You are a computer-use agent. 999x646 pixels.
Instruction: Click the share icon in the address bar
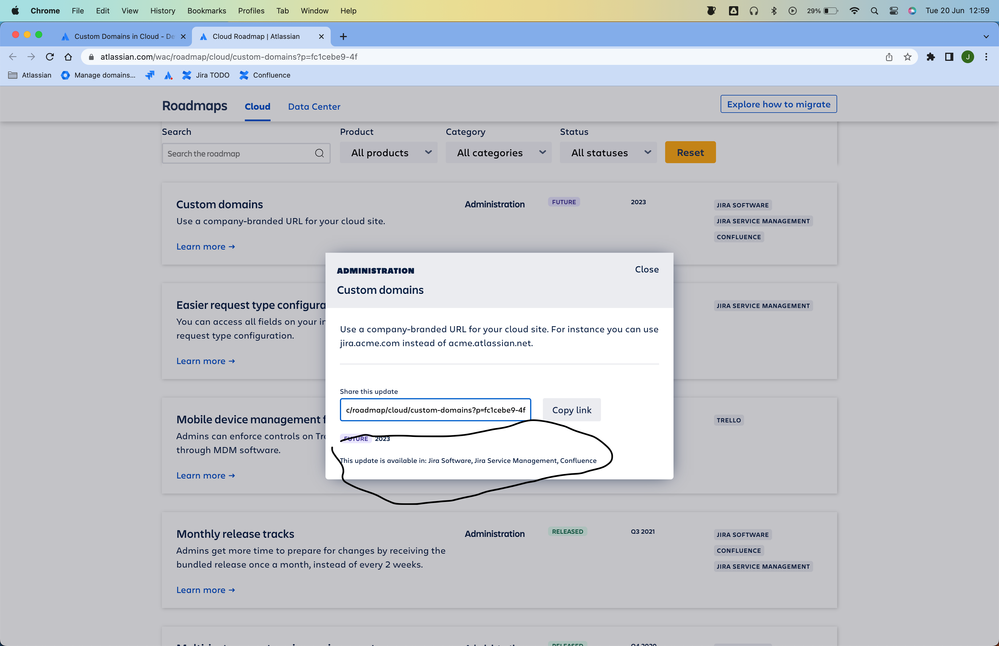click(x=887, y=57)
